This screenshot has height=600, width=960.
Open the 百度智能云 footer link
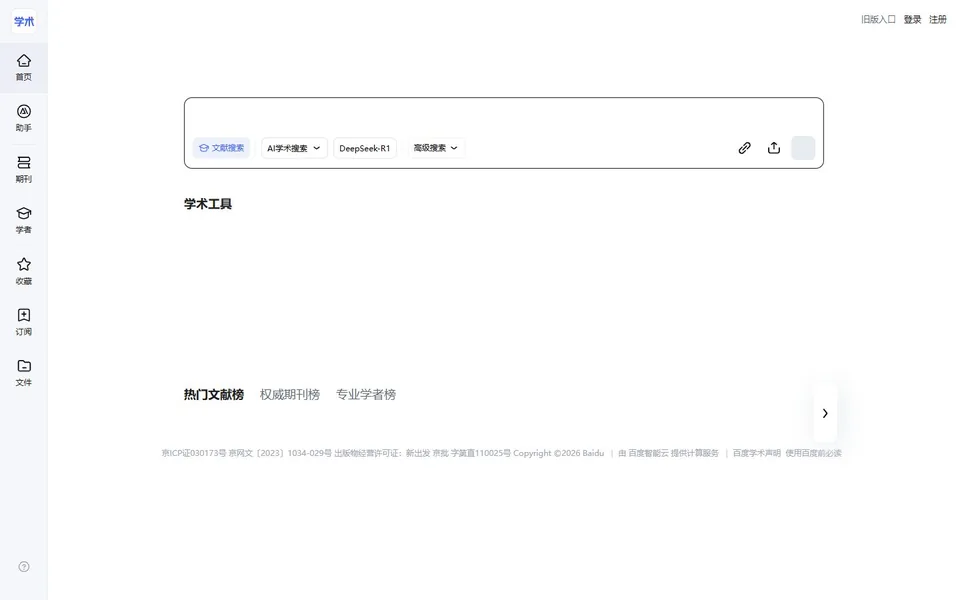coord(648,453)
